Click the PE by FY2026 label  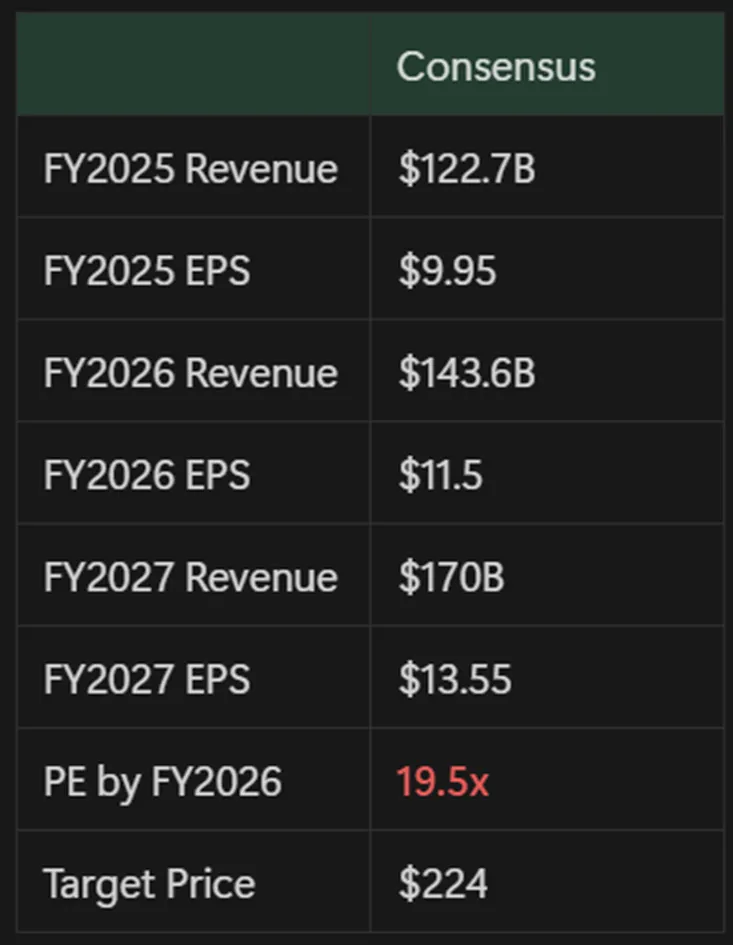point(163,781)
